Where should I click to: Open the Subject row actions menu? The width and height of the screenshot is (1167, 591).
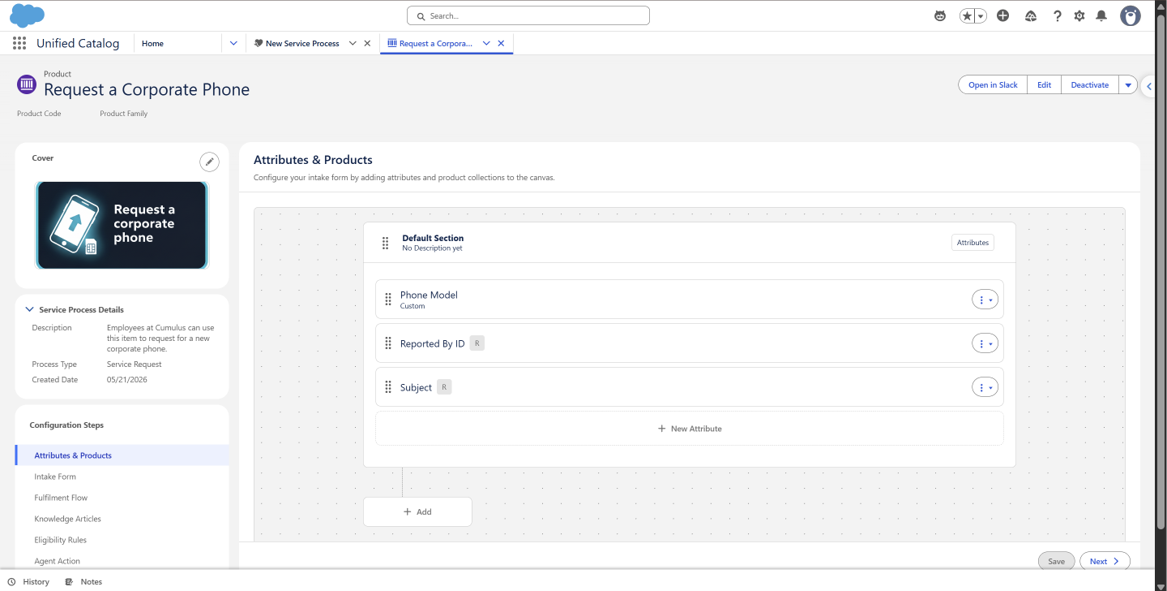985,387
